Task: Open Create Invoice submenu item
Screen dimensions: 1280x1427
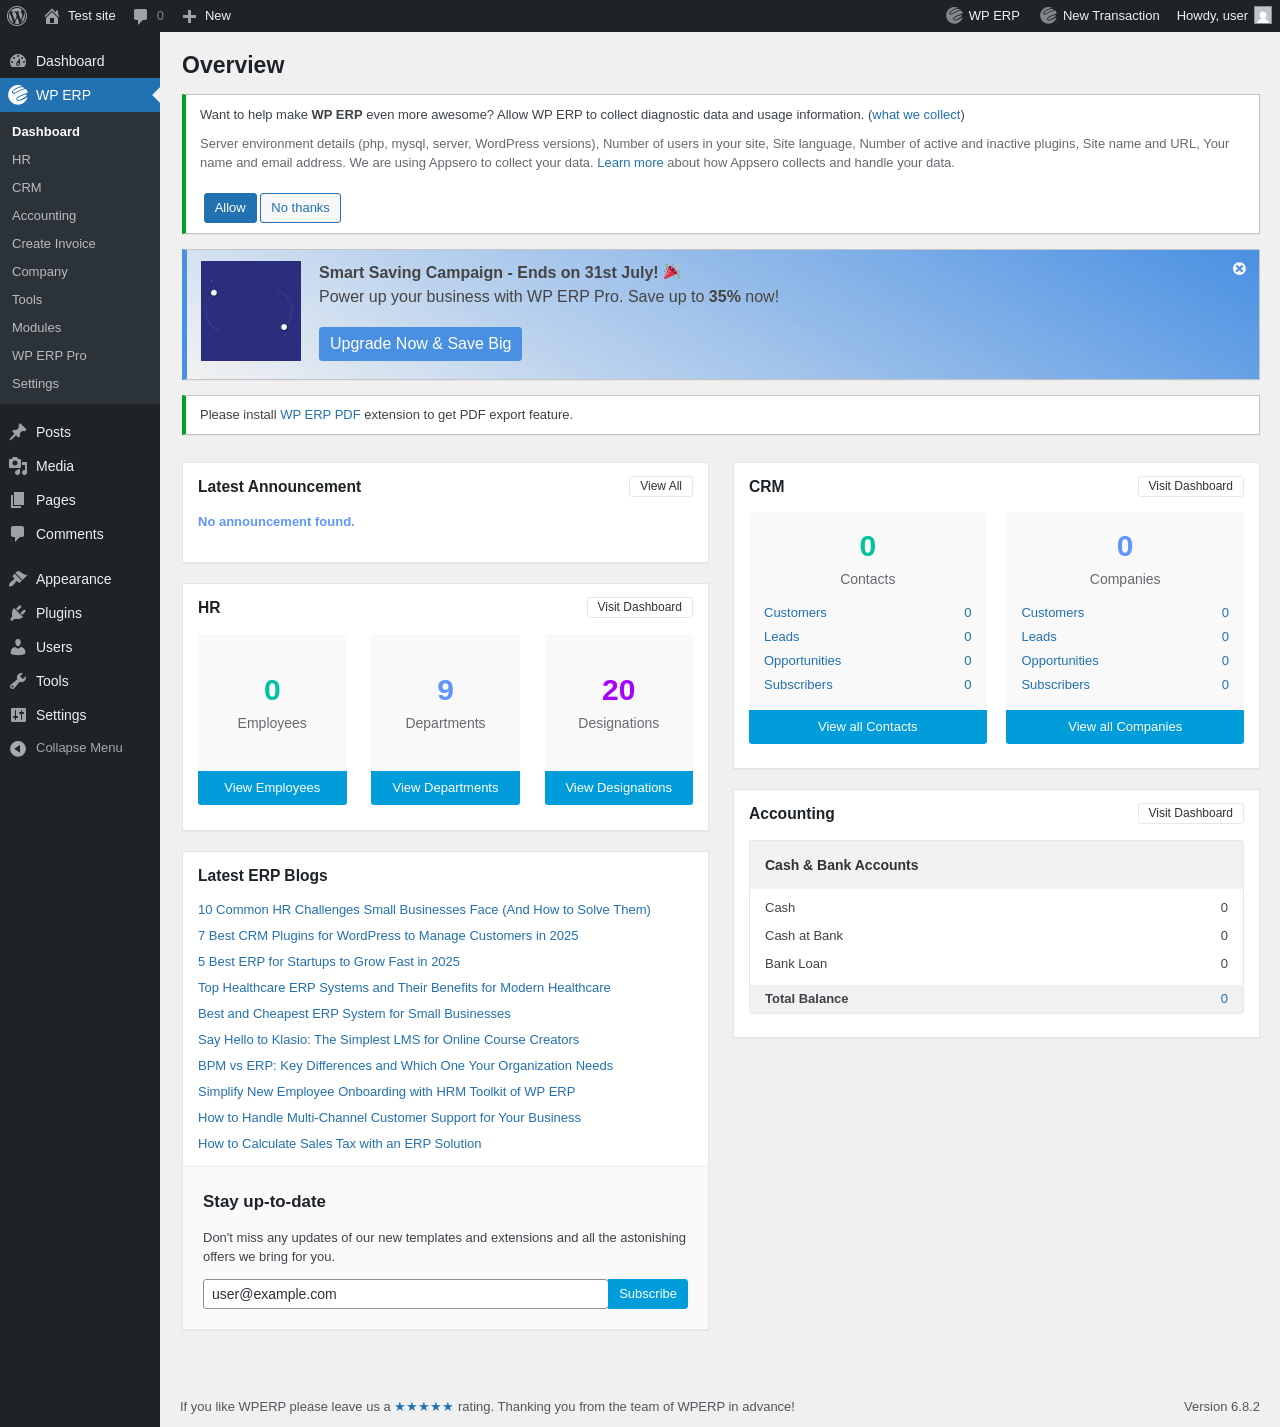Action: coord(54,244)
